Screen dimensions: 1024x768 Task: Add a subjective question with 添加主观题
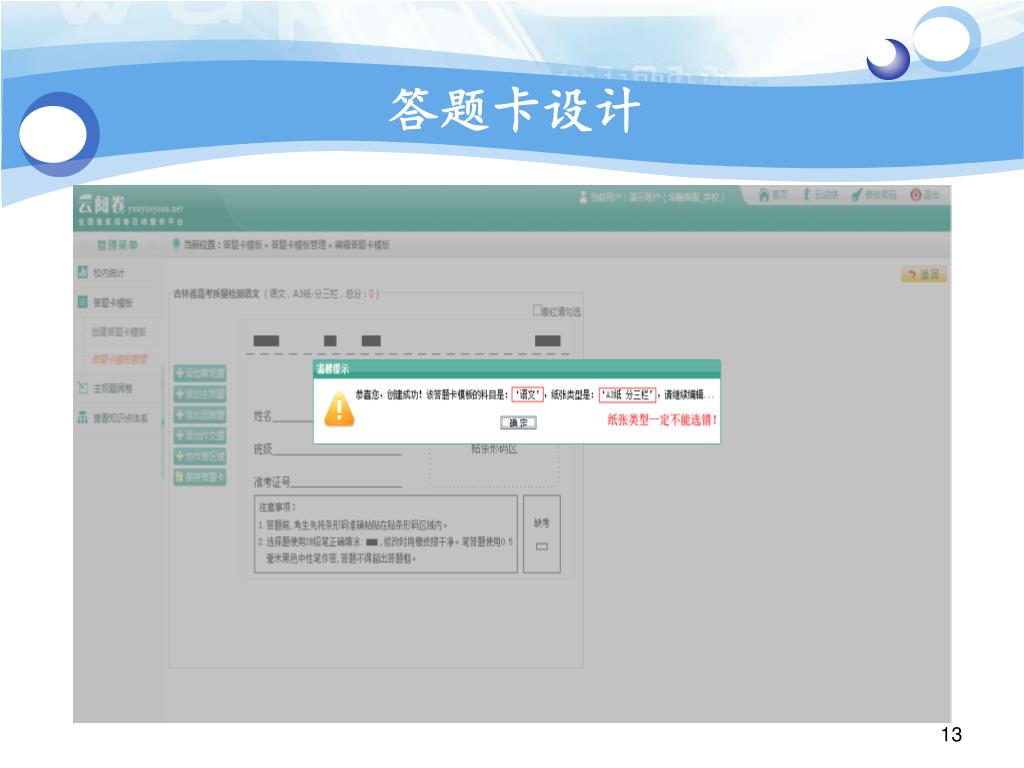tap(200, 394)
